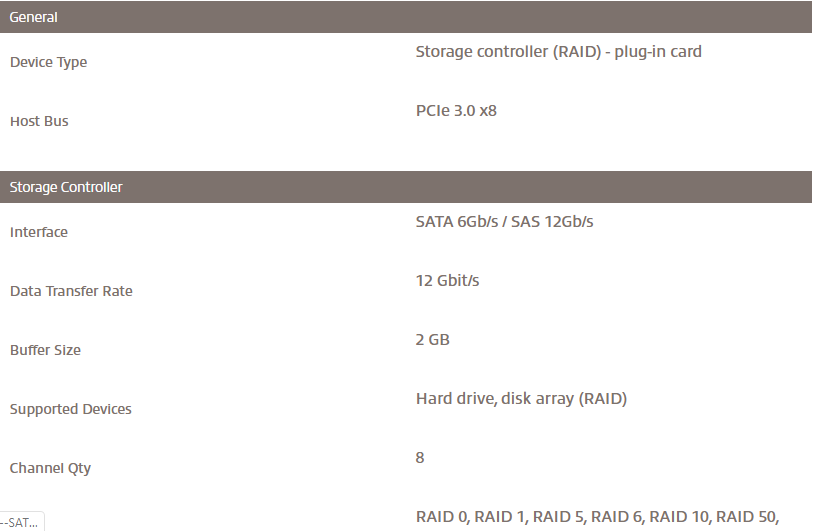Click the 12 Gbit/s value
The width and height of the screenshot is (813, 531).
coord(447,280)
